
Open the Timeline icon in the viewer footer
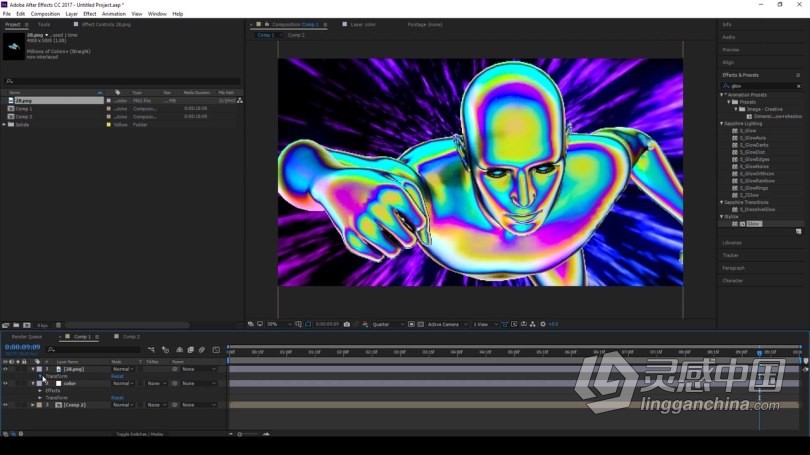pyautogui.click(x=524, y=324)
